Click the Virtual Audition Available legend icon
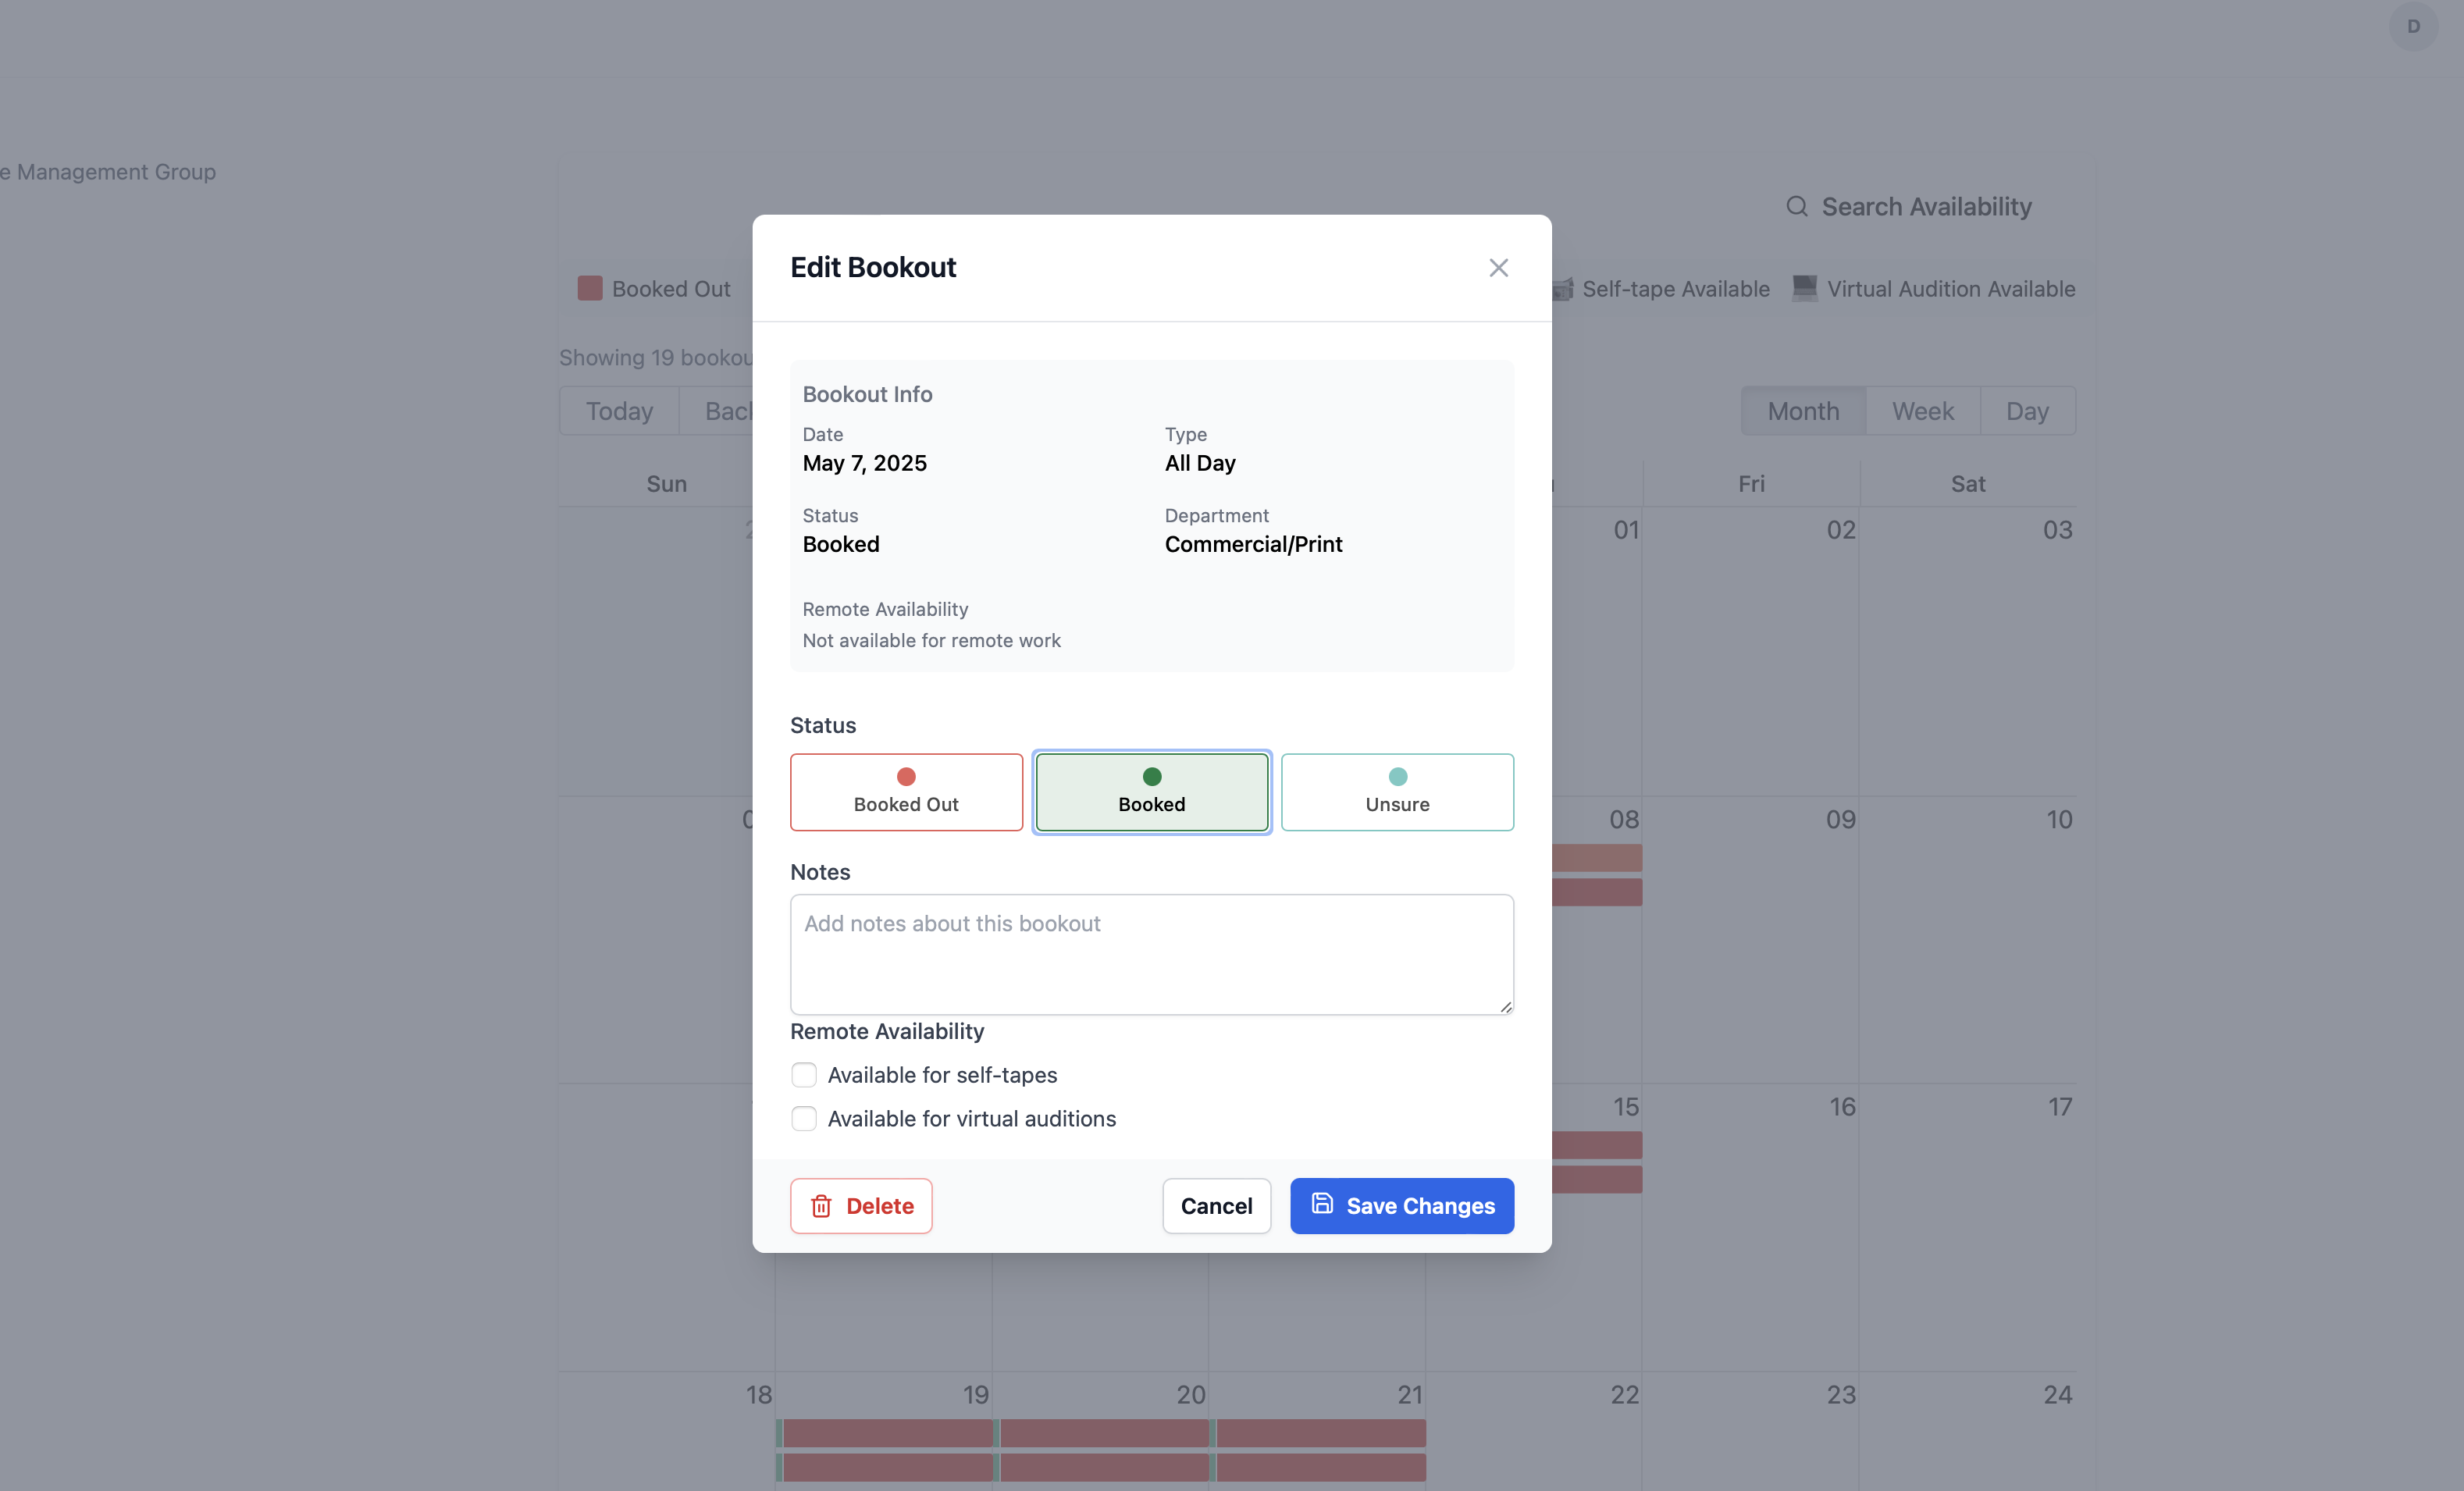The width and height of the screenshot is (2464, 1491). tap(1804, 289)
